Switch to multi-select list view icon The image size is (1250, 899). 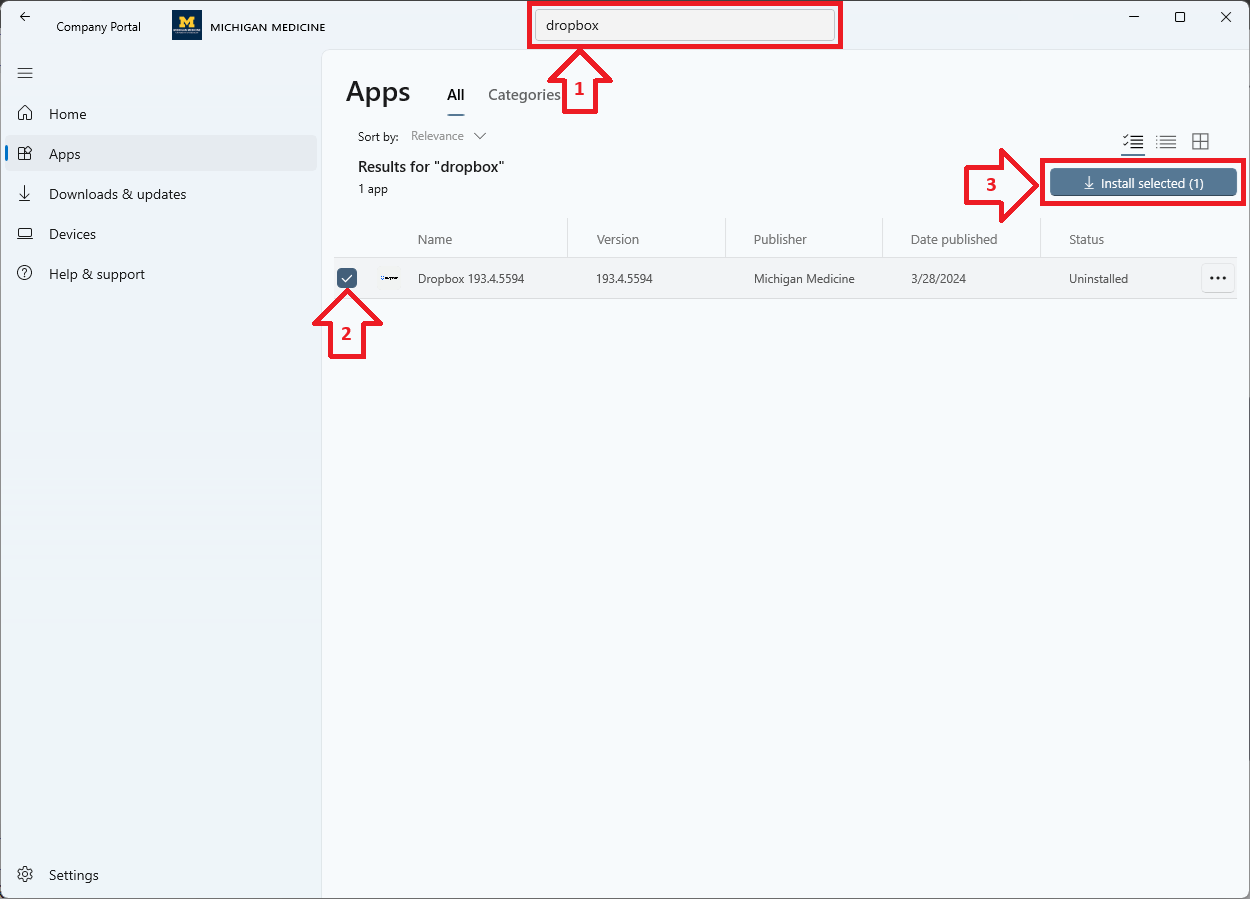click(1133, 142)
